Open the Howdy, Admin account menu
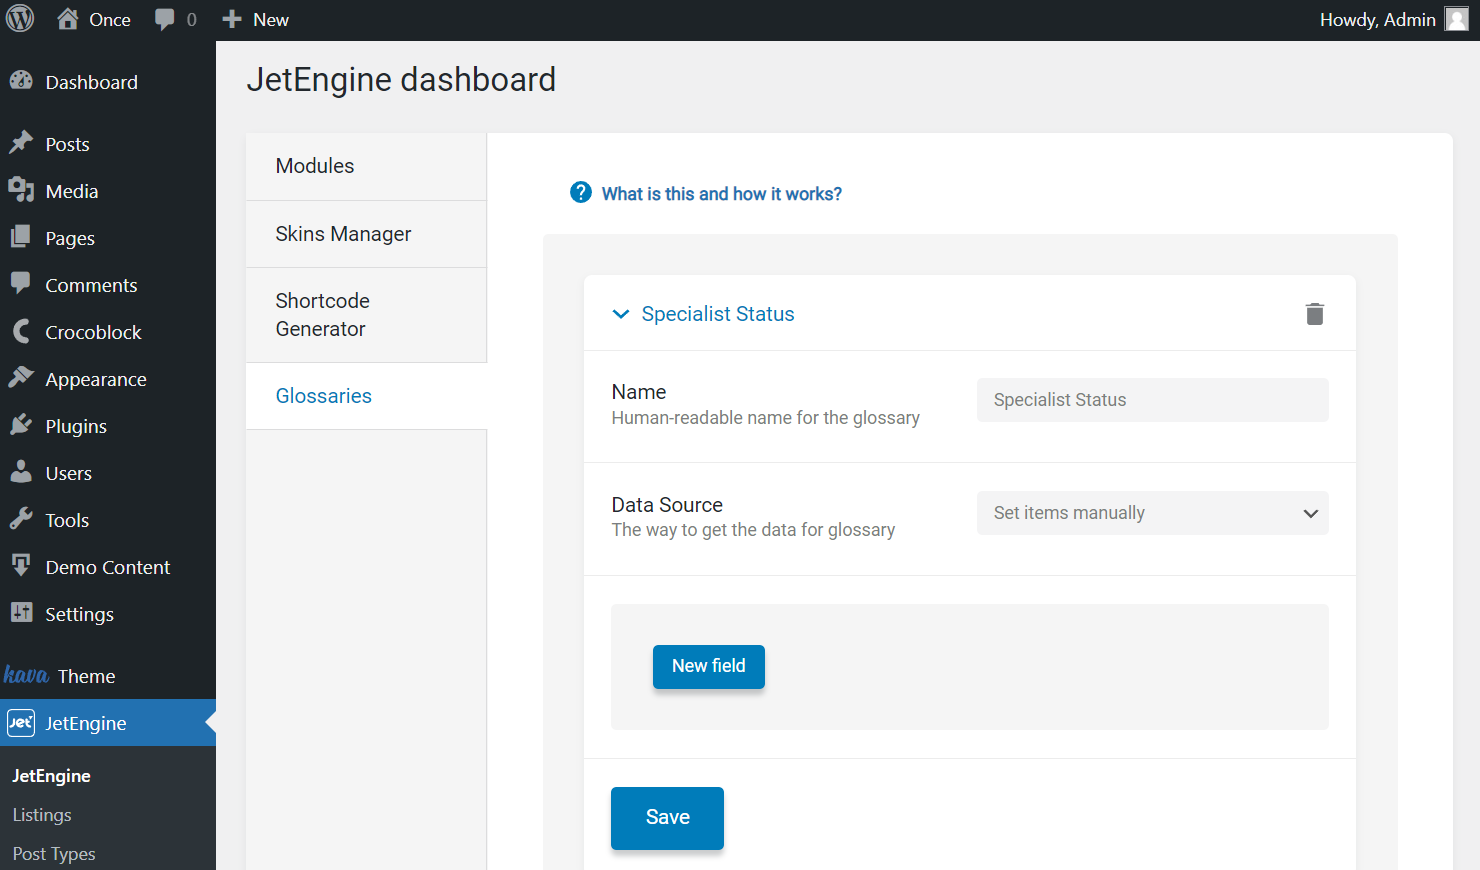Screen dimensions: 1480x870 point(1393,20)
